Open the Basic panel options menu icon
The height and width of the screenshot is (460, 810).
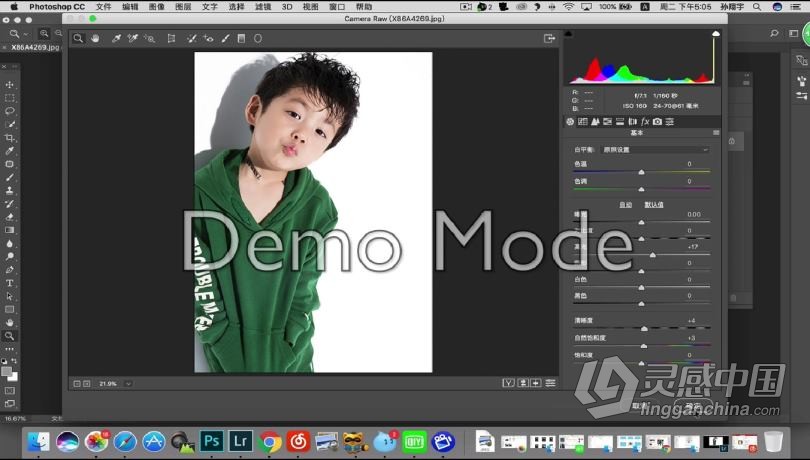pos(716,133)
